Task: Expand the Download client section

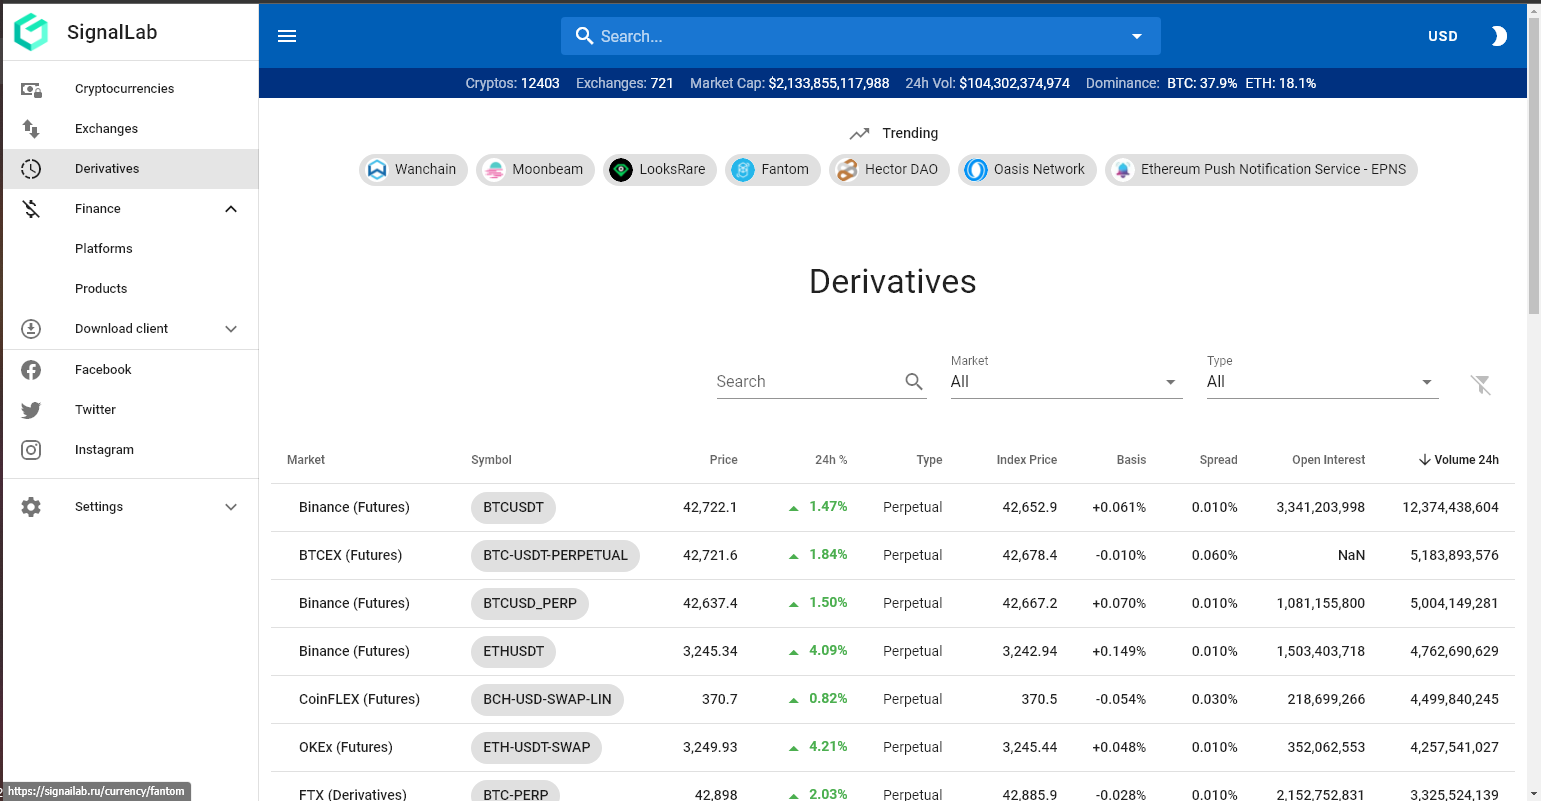Action: [231, 329]
